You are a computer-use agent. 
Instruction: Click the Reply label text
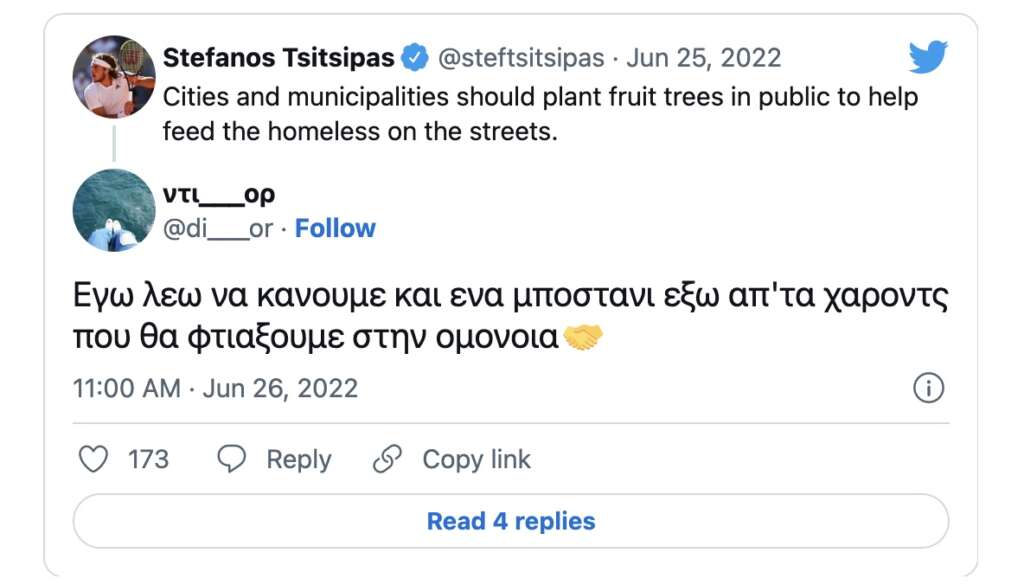pos(298,459)
